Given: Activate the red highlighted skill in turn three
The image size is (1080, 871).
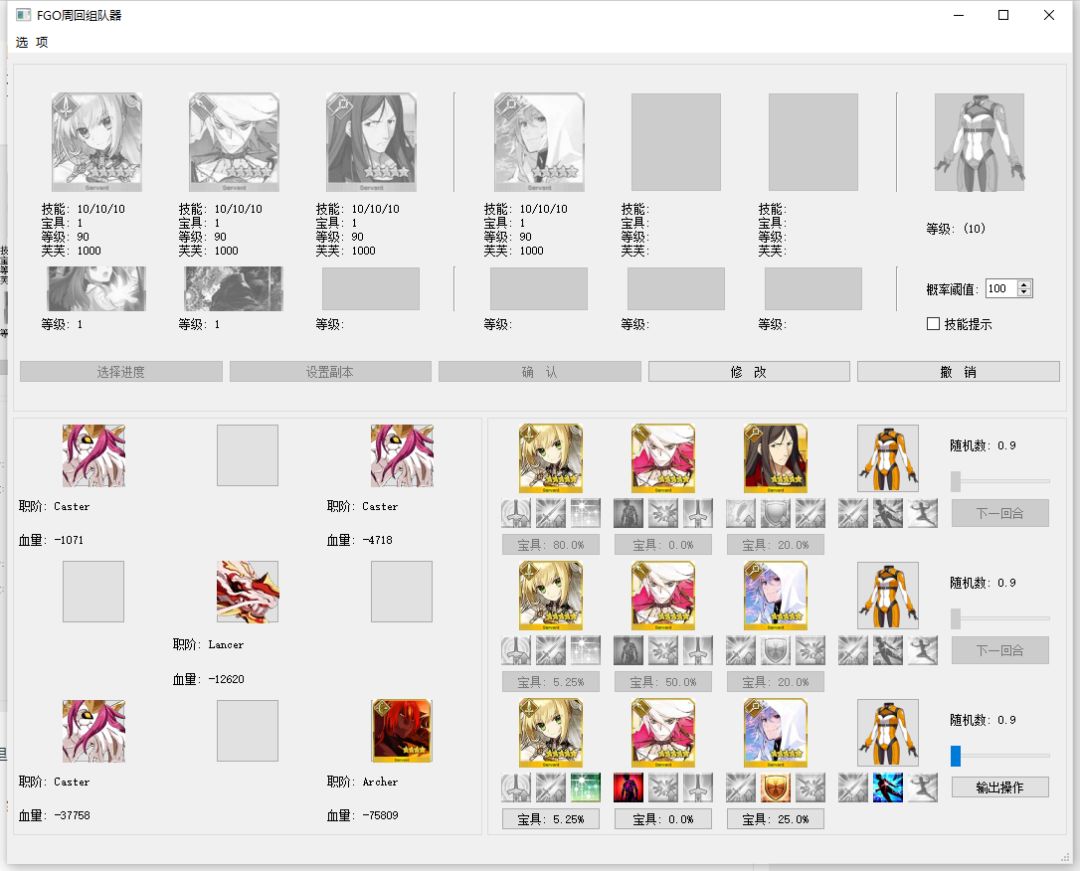Looking at the screenshot, I should tap(628, 788).
